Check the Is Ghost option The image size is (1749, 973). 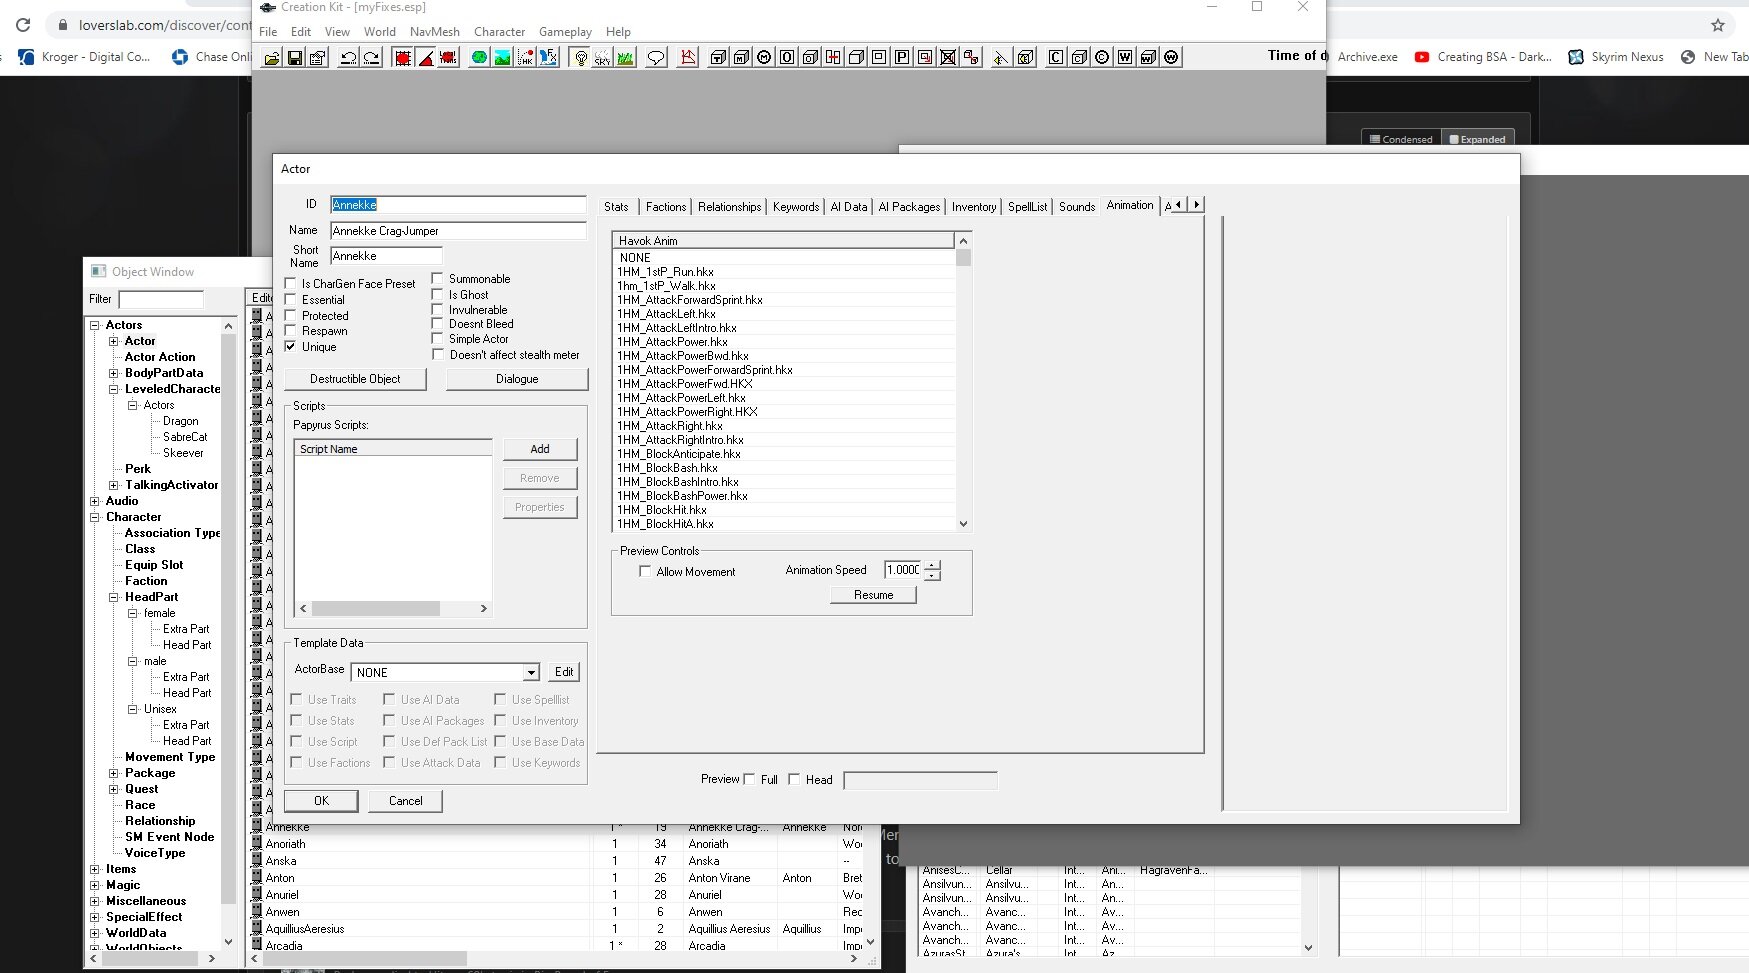[438, 295]
